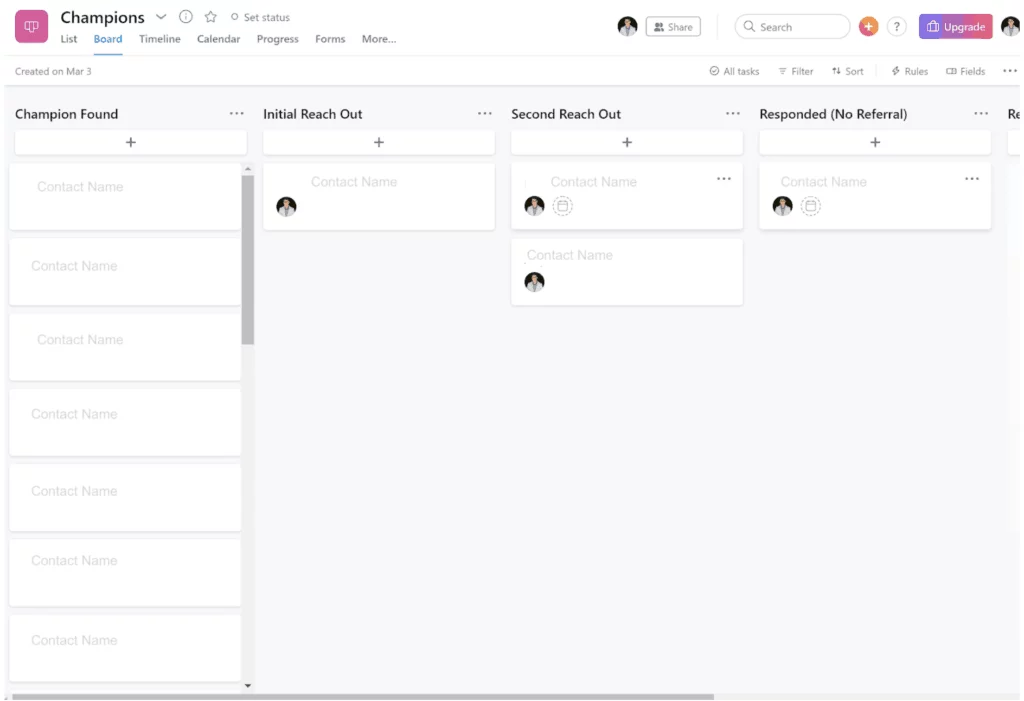Image resolution: width=1024 pixels, height=701 pixels.
Task: Click assignee avatar on second Second Reach Out card
Action: (534, 282)
